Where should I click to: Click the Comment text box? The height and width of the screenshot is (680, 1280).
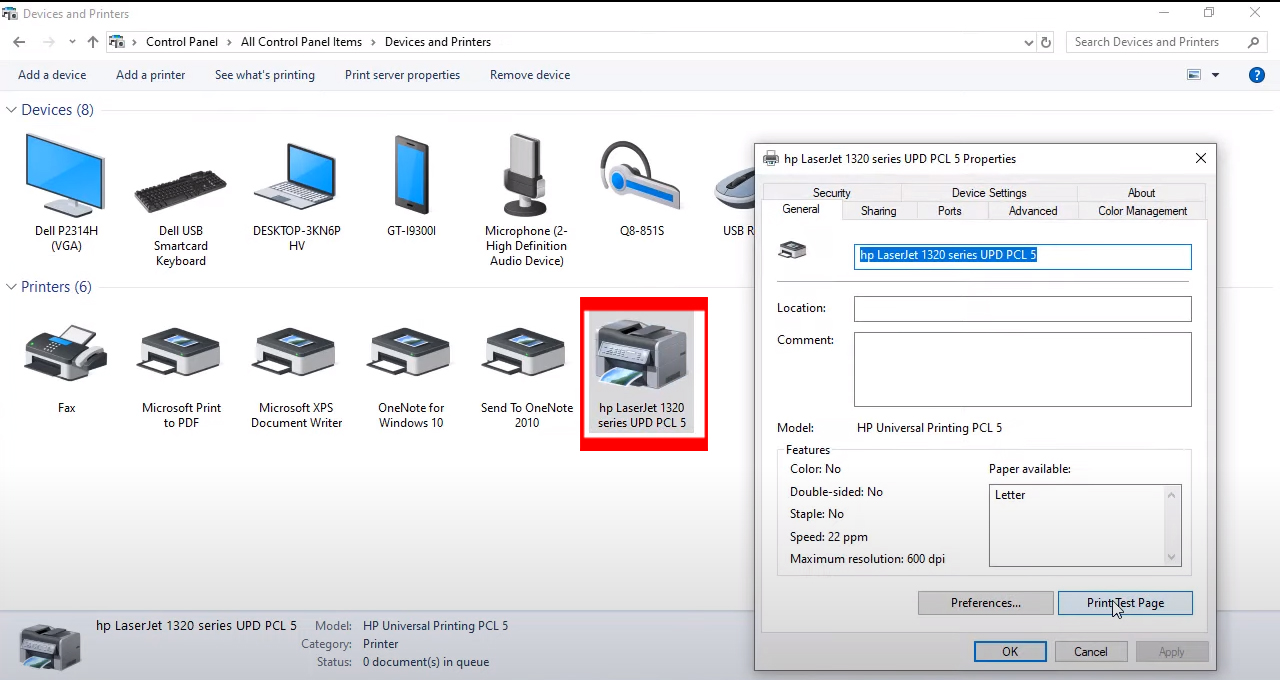[x=1022, y=370]
